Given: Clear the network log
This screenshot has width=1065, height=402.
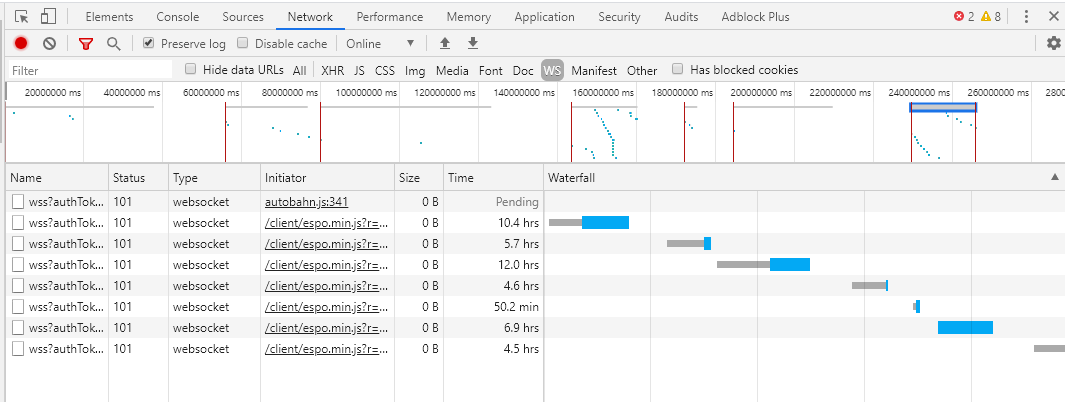Looking at the screenshot, I should point(49,44).
